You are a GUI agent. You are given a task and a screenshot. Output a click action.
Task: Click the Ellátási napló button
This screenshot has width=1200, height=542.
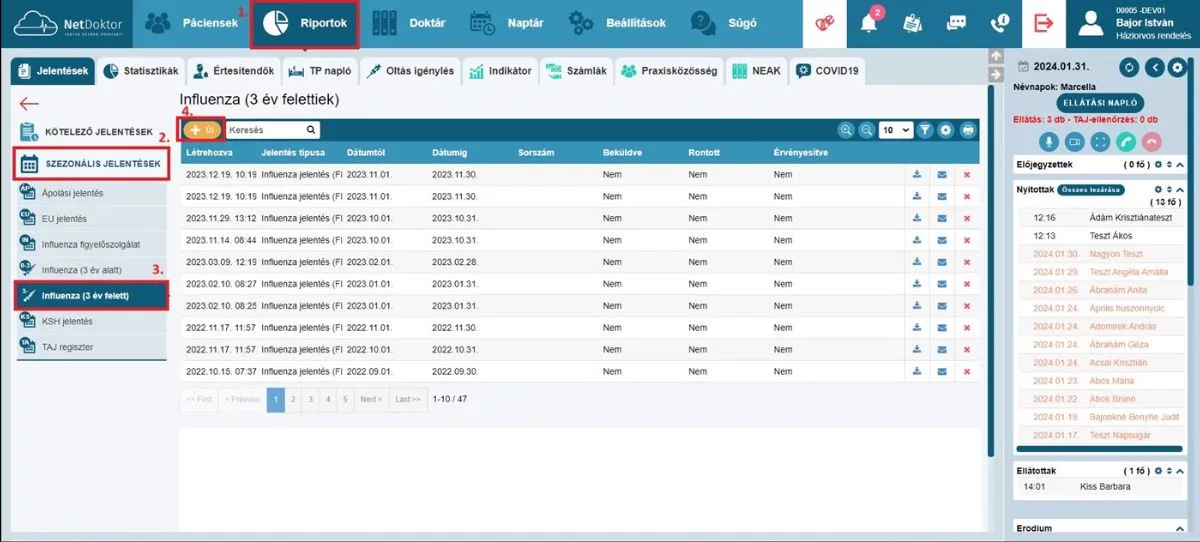pos(1099,103)
